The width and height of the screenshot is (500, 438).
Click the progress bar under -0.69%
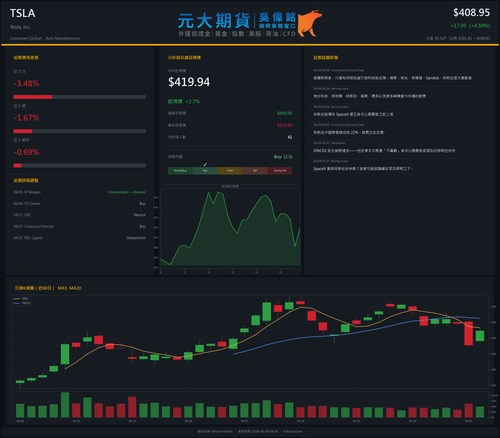click(80, 166)
